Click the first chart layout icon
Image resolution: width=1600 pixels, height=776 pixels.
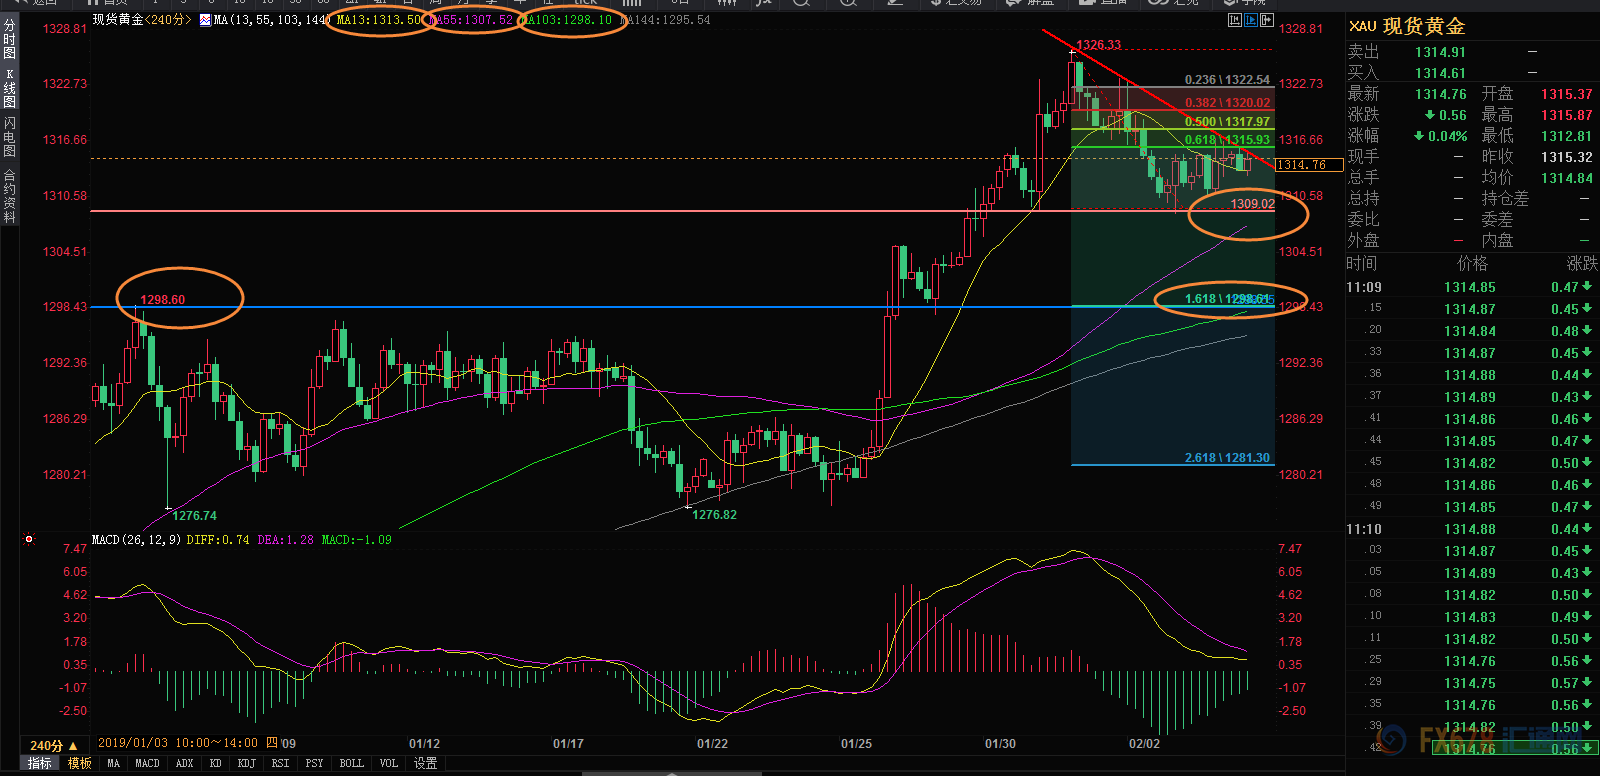[1234, 20]
